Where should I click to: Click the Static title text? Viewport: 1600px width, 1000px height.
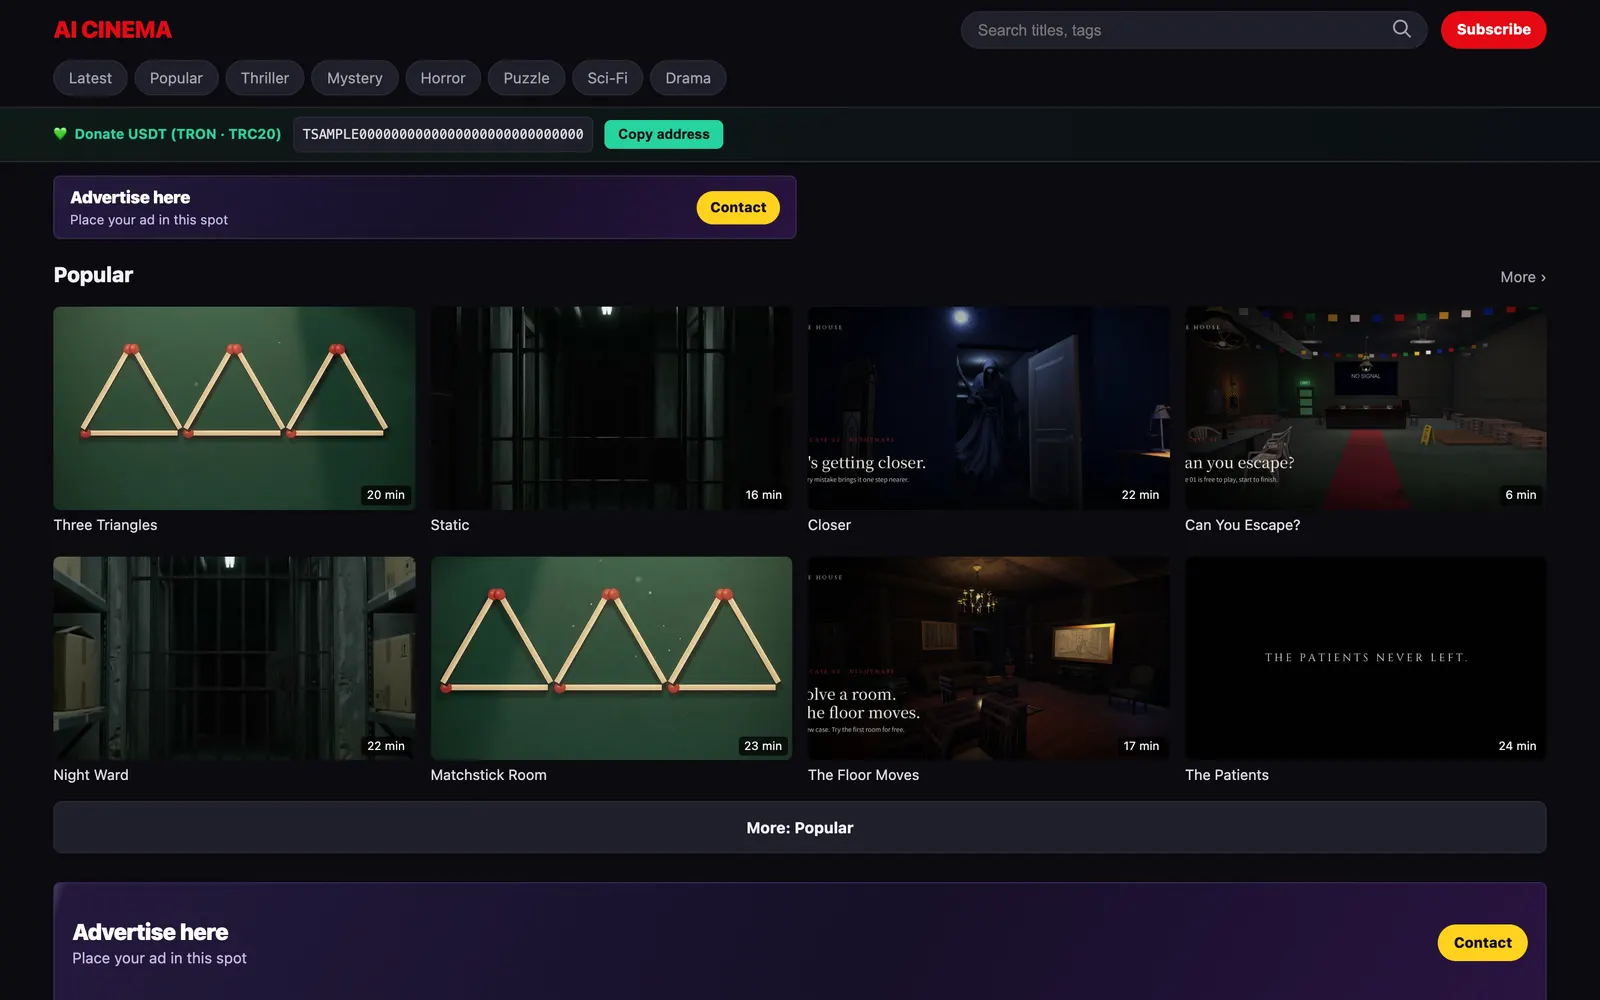point(450,525)
